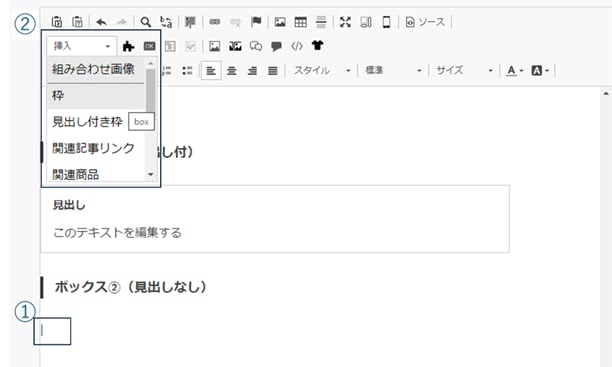Viewport: 612px width, 367px height.
Task: Click the double speech bubble icon
Action: tap(256, 46)
